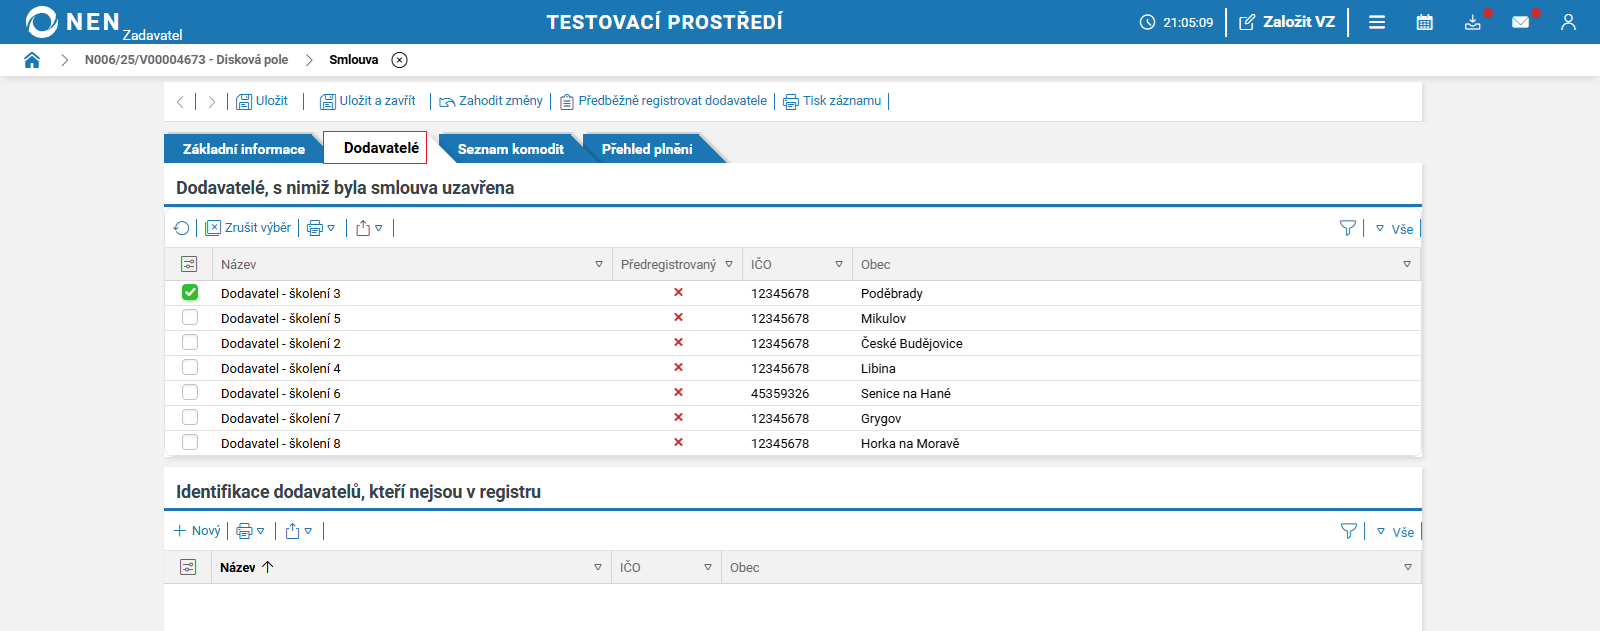Screen dimensions: 1600x631
Task: Click the cell České Budějovice
Action: click(x=912, y=343)
